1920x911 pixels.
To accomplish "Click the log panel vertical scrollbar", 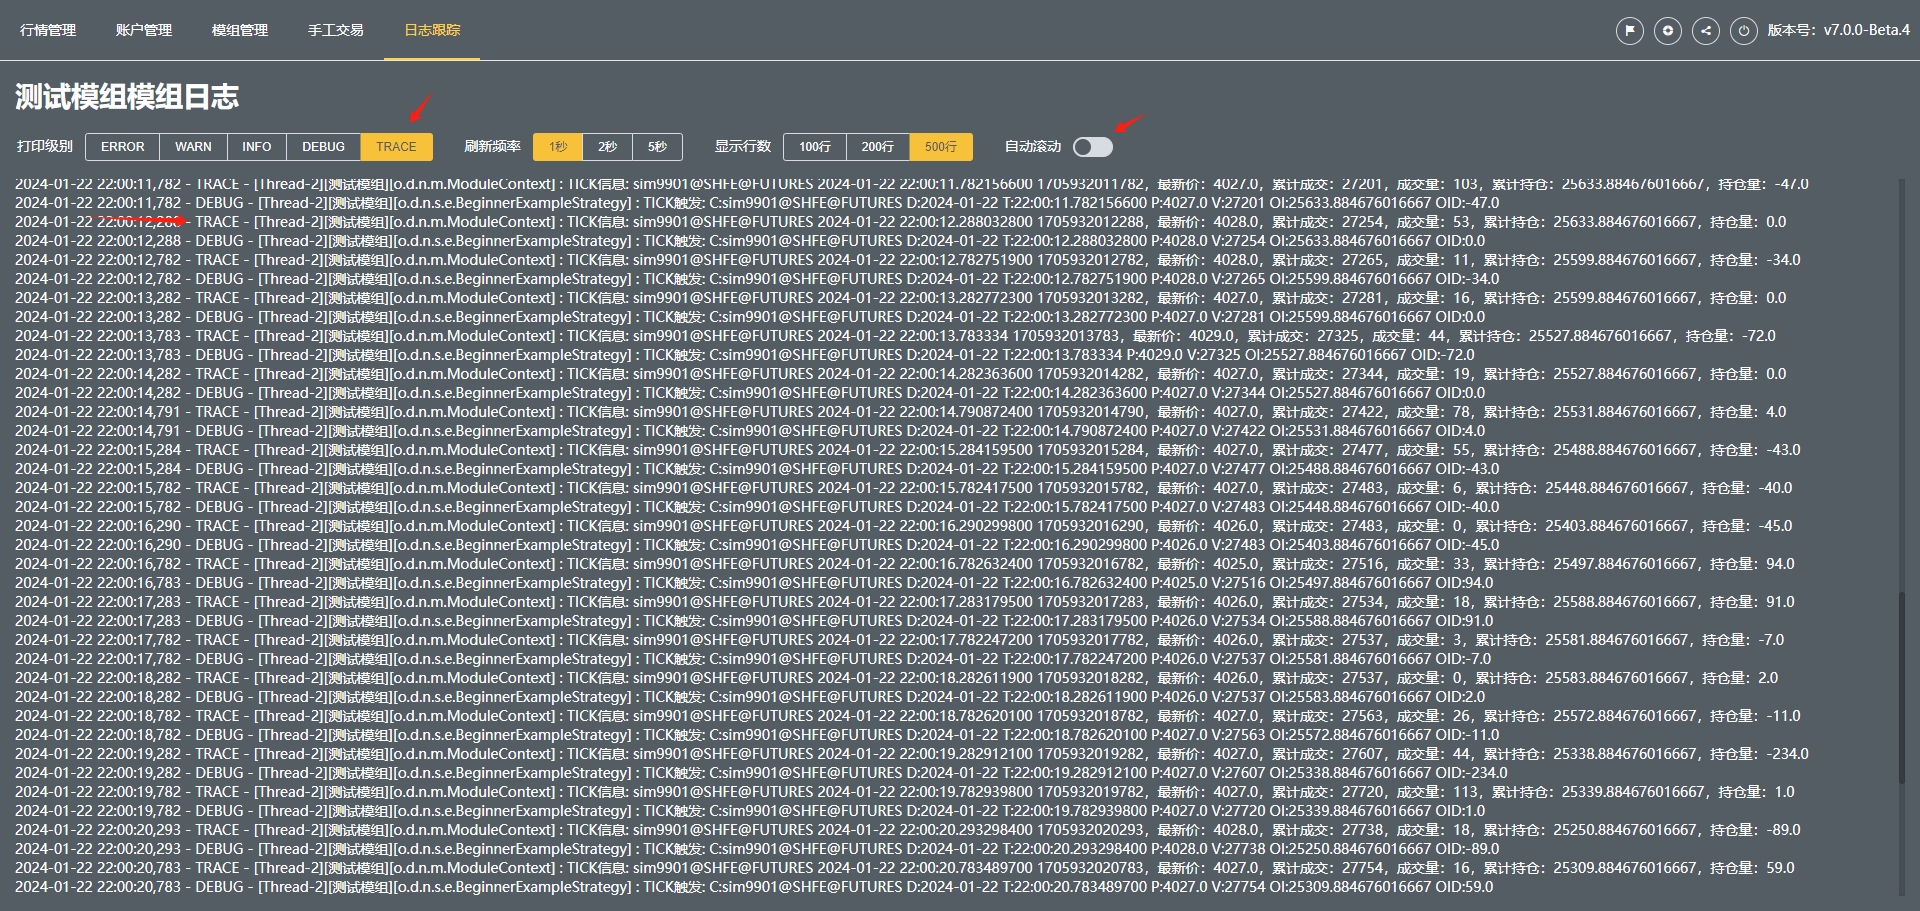I will (1903, 688).
